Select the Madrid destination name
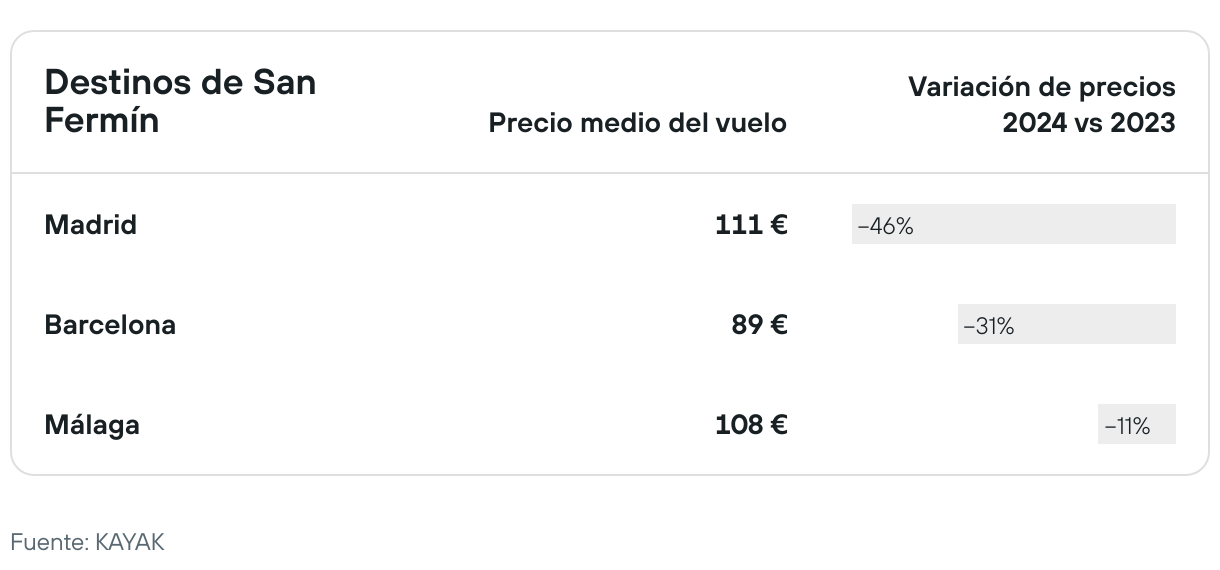Viewport: 1220px width, 570px height. pos(91,225)
